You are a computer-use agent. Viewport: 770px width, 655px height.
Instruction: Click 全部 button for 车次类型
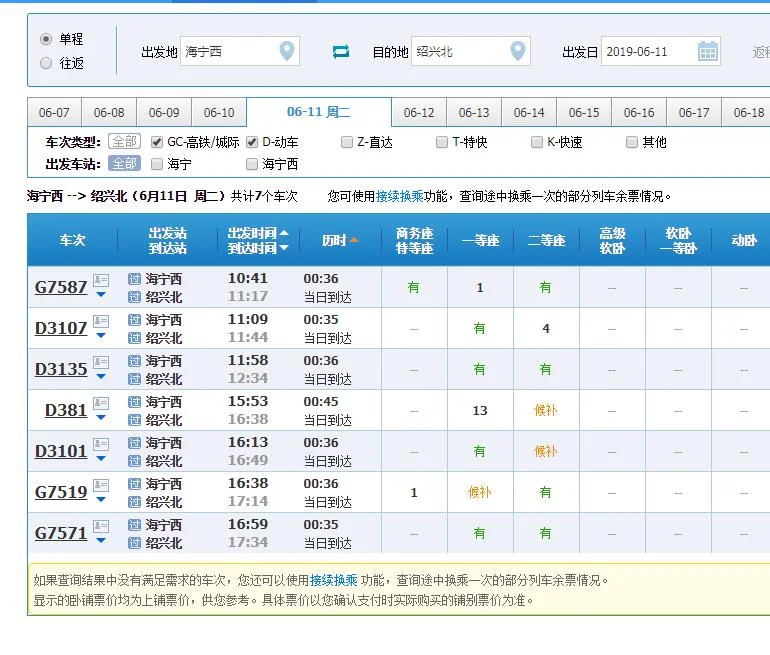tap(124, 142)
